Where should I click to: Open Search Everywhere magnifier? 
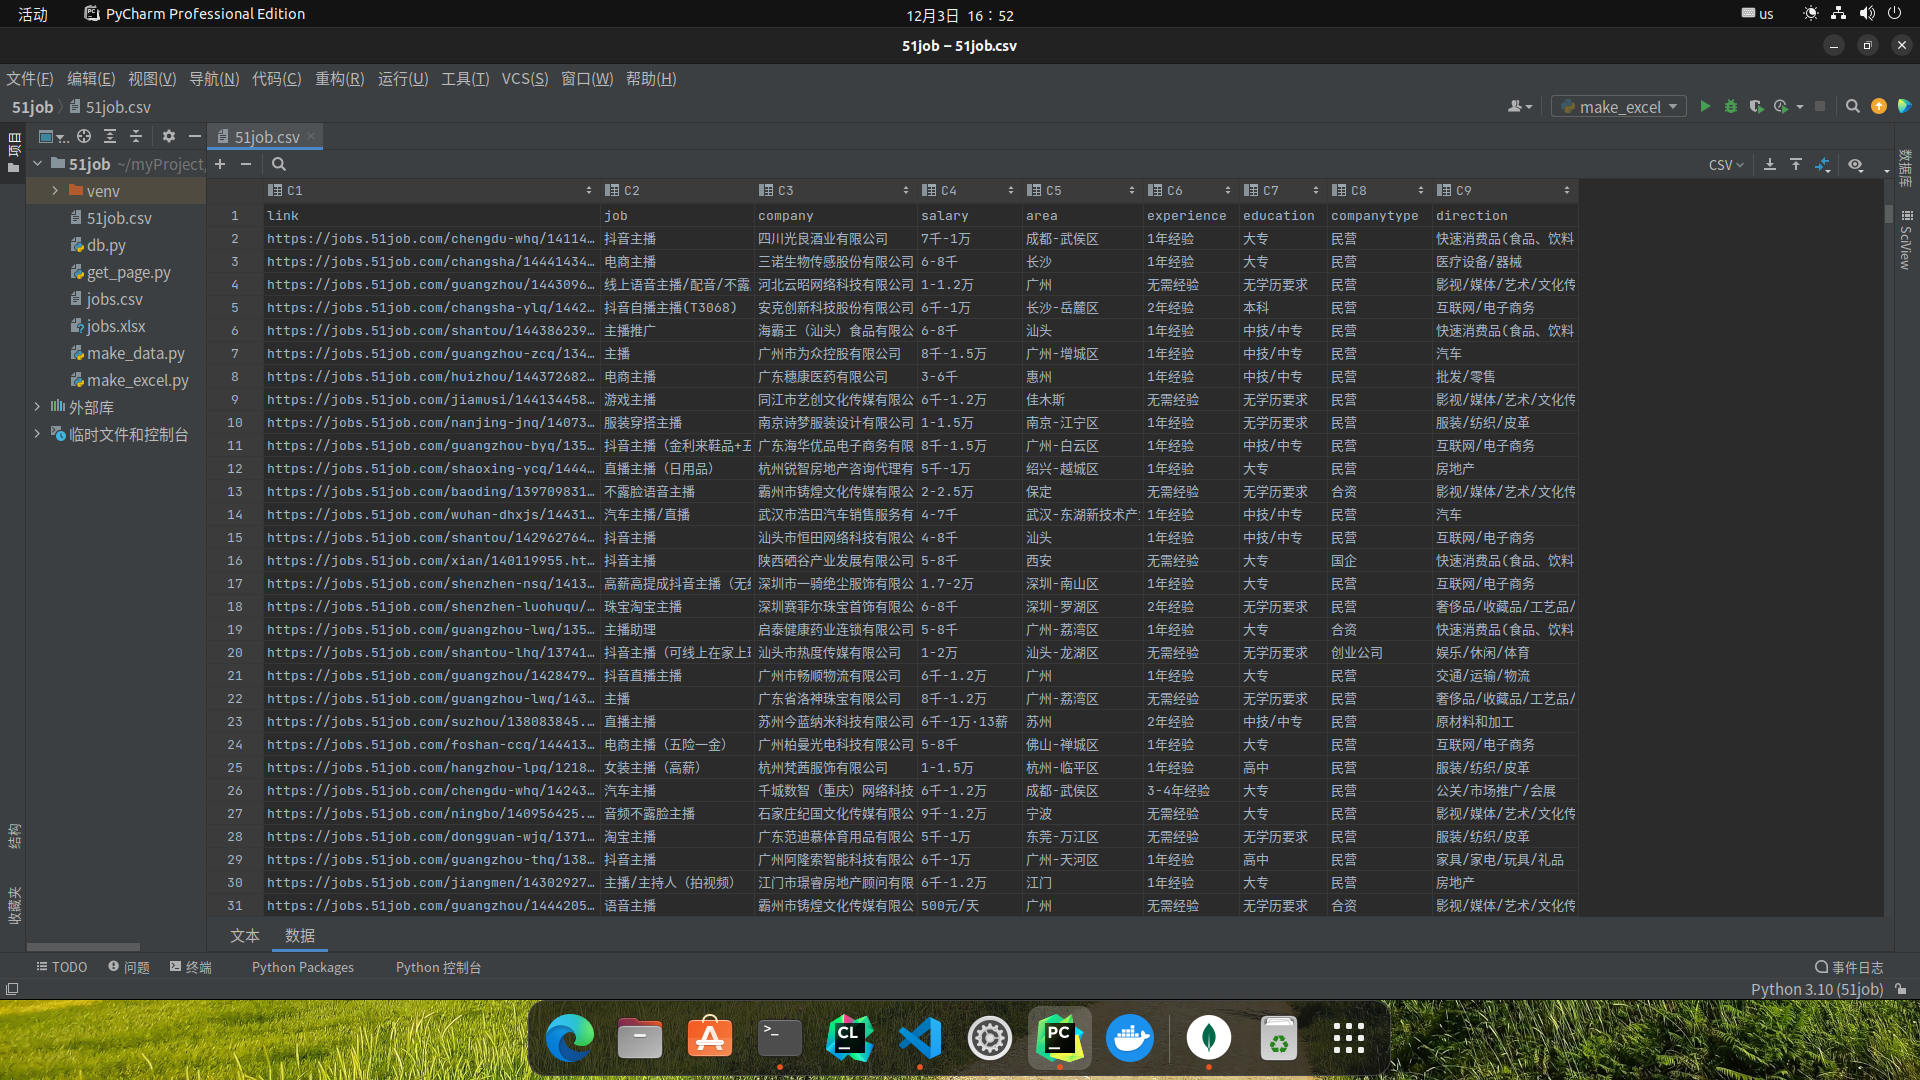(1853, 106)
